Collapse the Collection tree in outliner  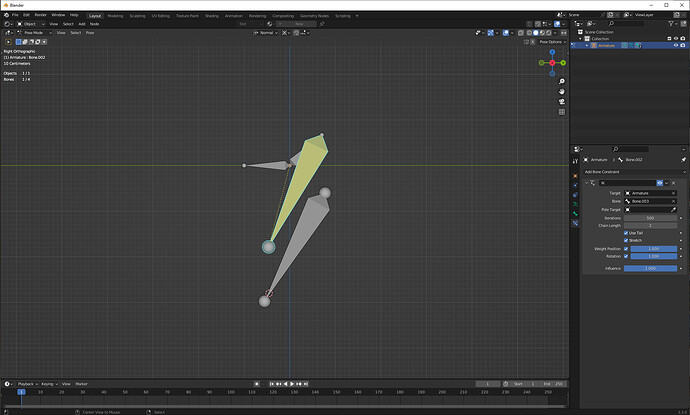tap(580, 39)
